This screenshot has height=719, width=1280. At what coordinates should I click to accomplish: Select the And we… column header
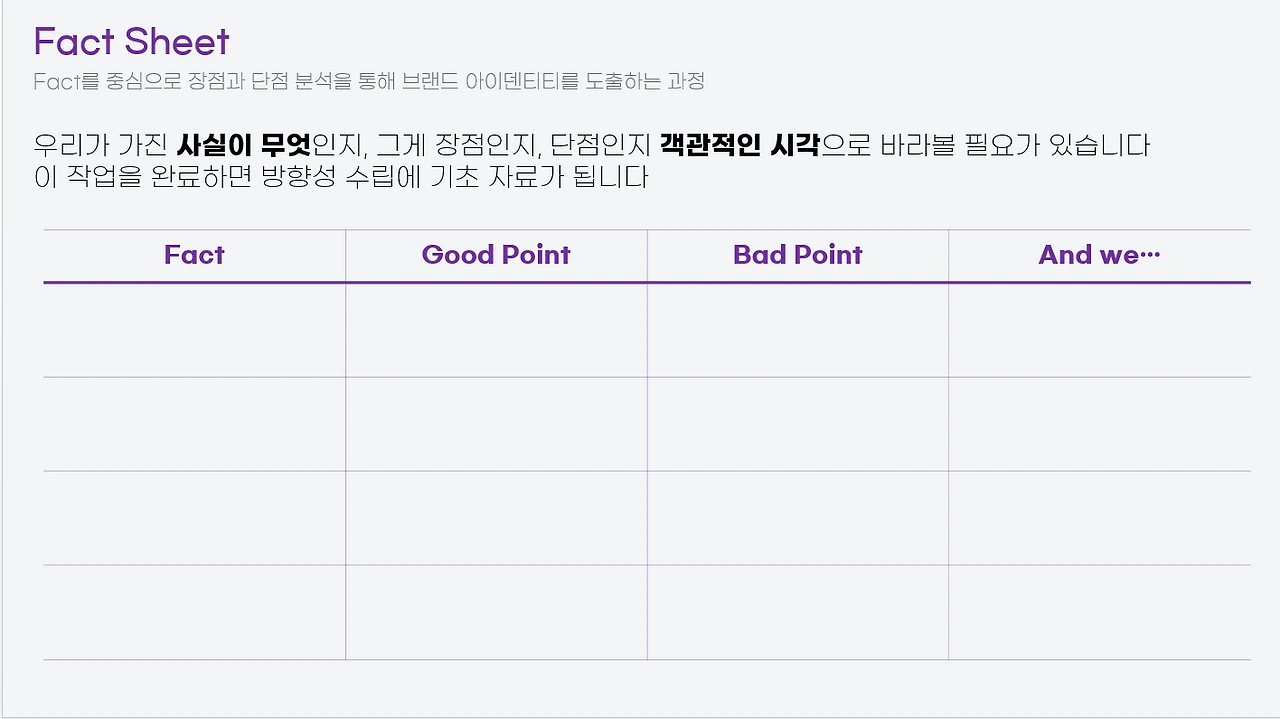point(1099,255)
